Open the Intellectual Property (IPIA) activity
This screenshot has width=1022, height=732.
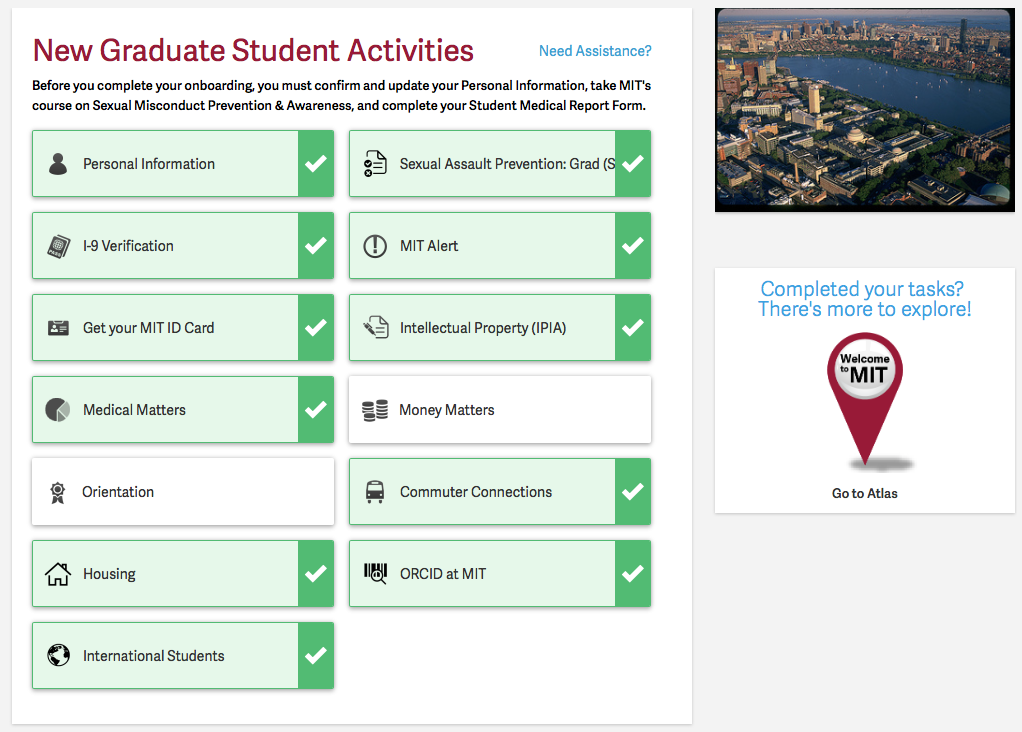500,327
